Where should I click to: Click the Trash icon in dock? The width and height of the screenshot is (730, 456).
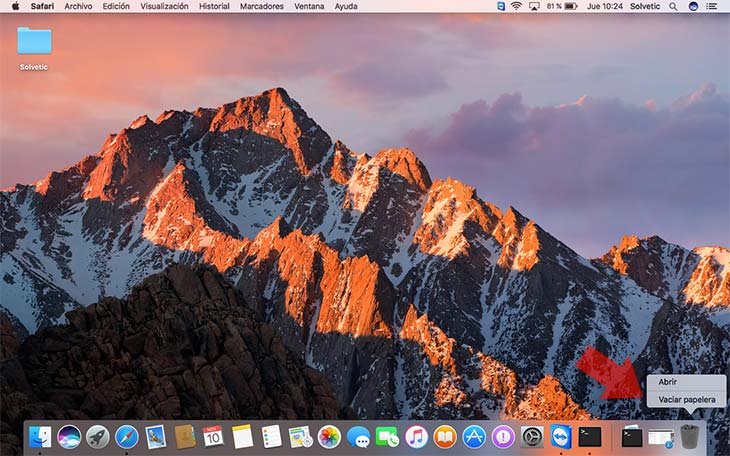690,437
